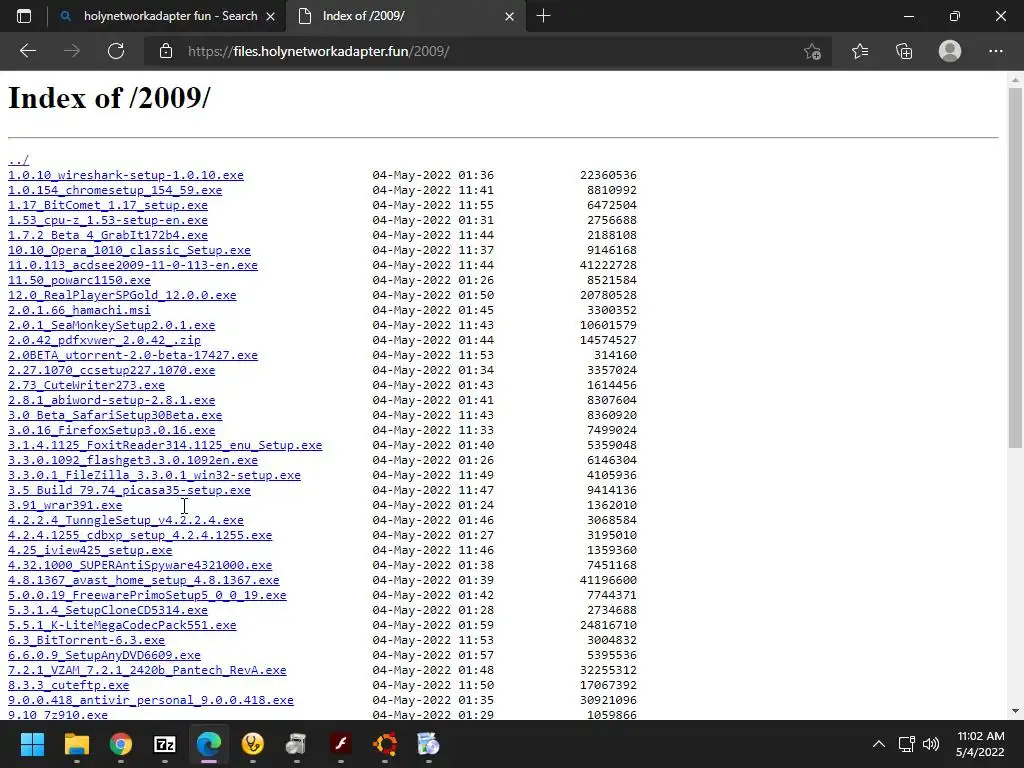The height and width of the screenshot is (768, 1024).
Task: Open the Windows Start button
Action: point(32,744)
